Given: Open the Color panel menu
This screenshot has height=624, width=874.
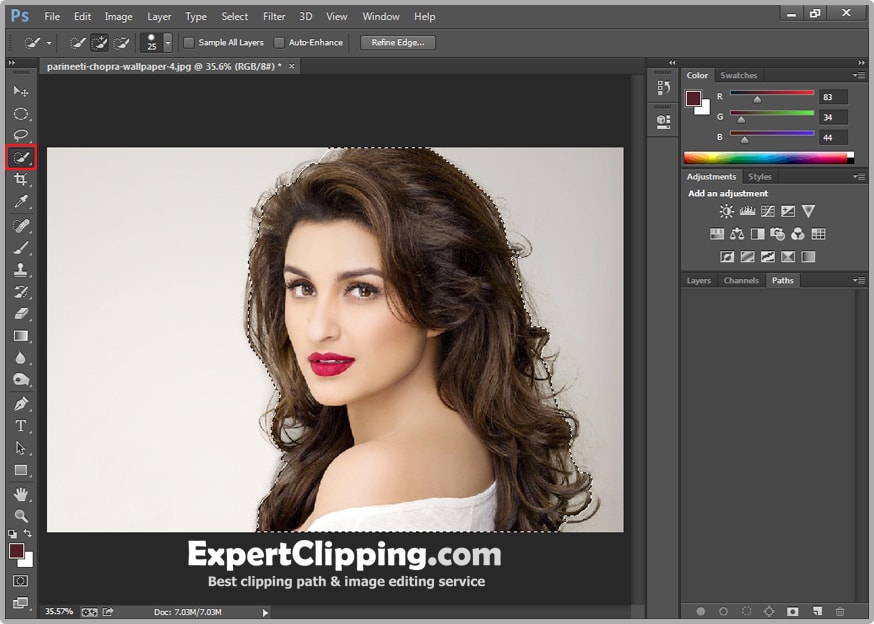Looking at the screenshot, I should point(858,75).
